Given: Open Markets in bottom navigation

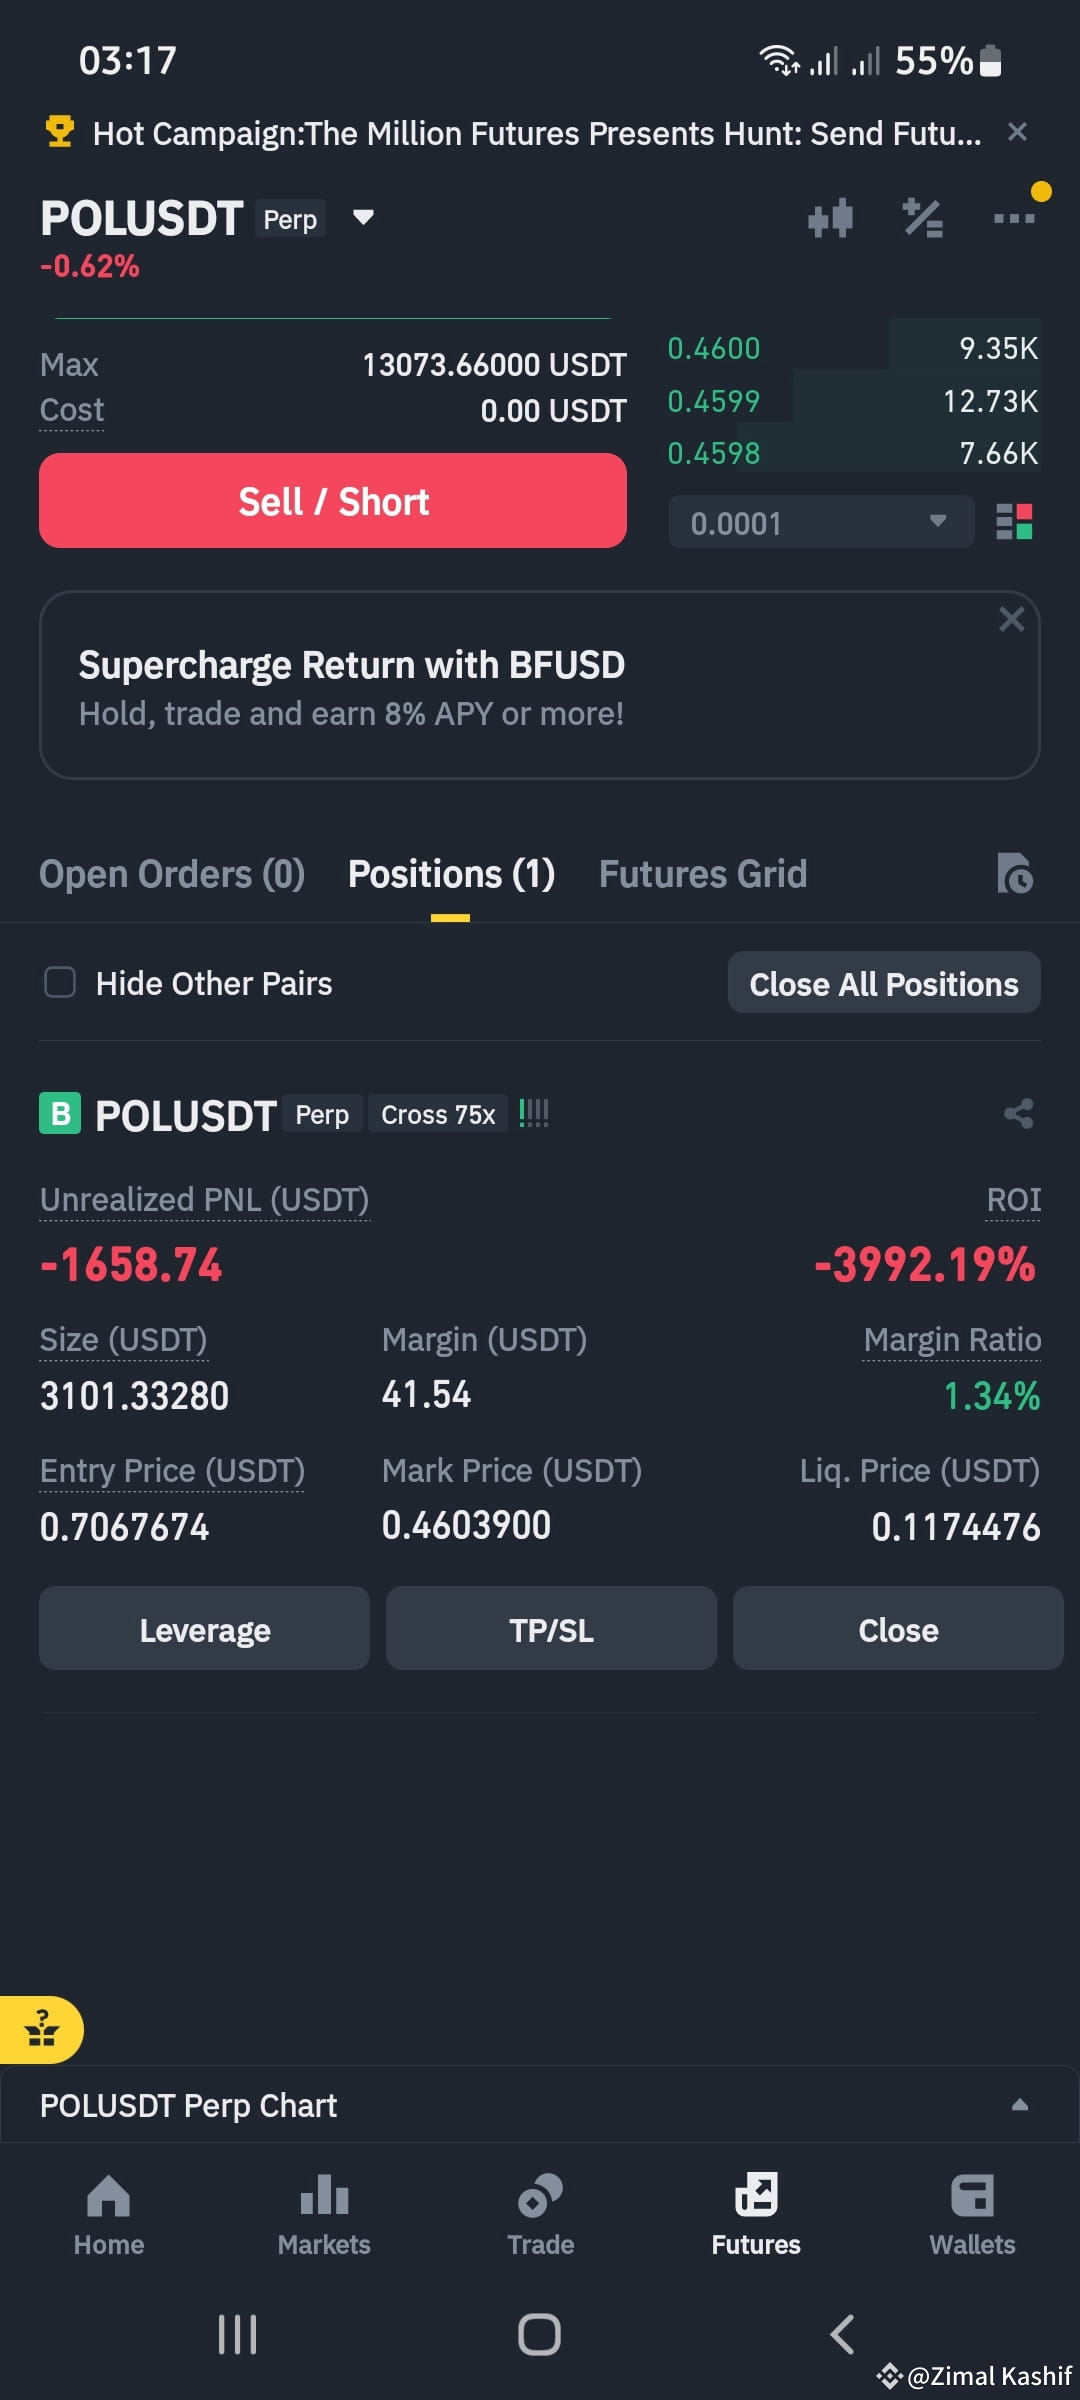Looking at the screenshot, I should (324, 2215).
